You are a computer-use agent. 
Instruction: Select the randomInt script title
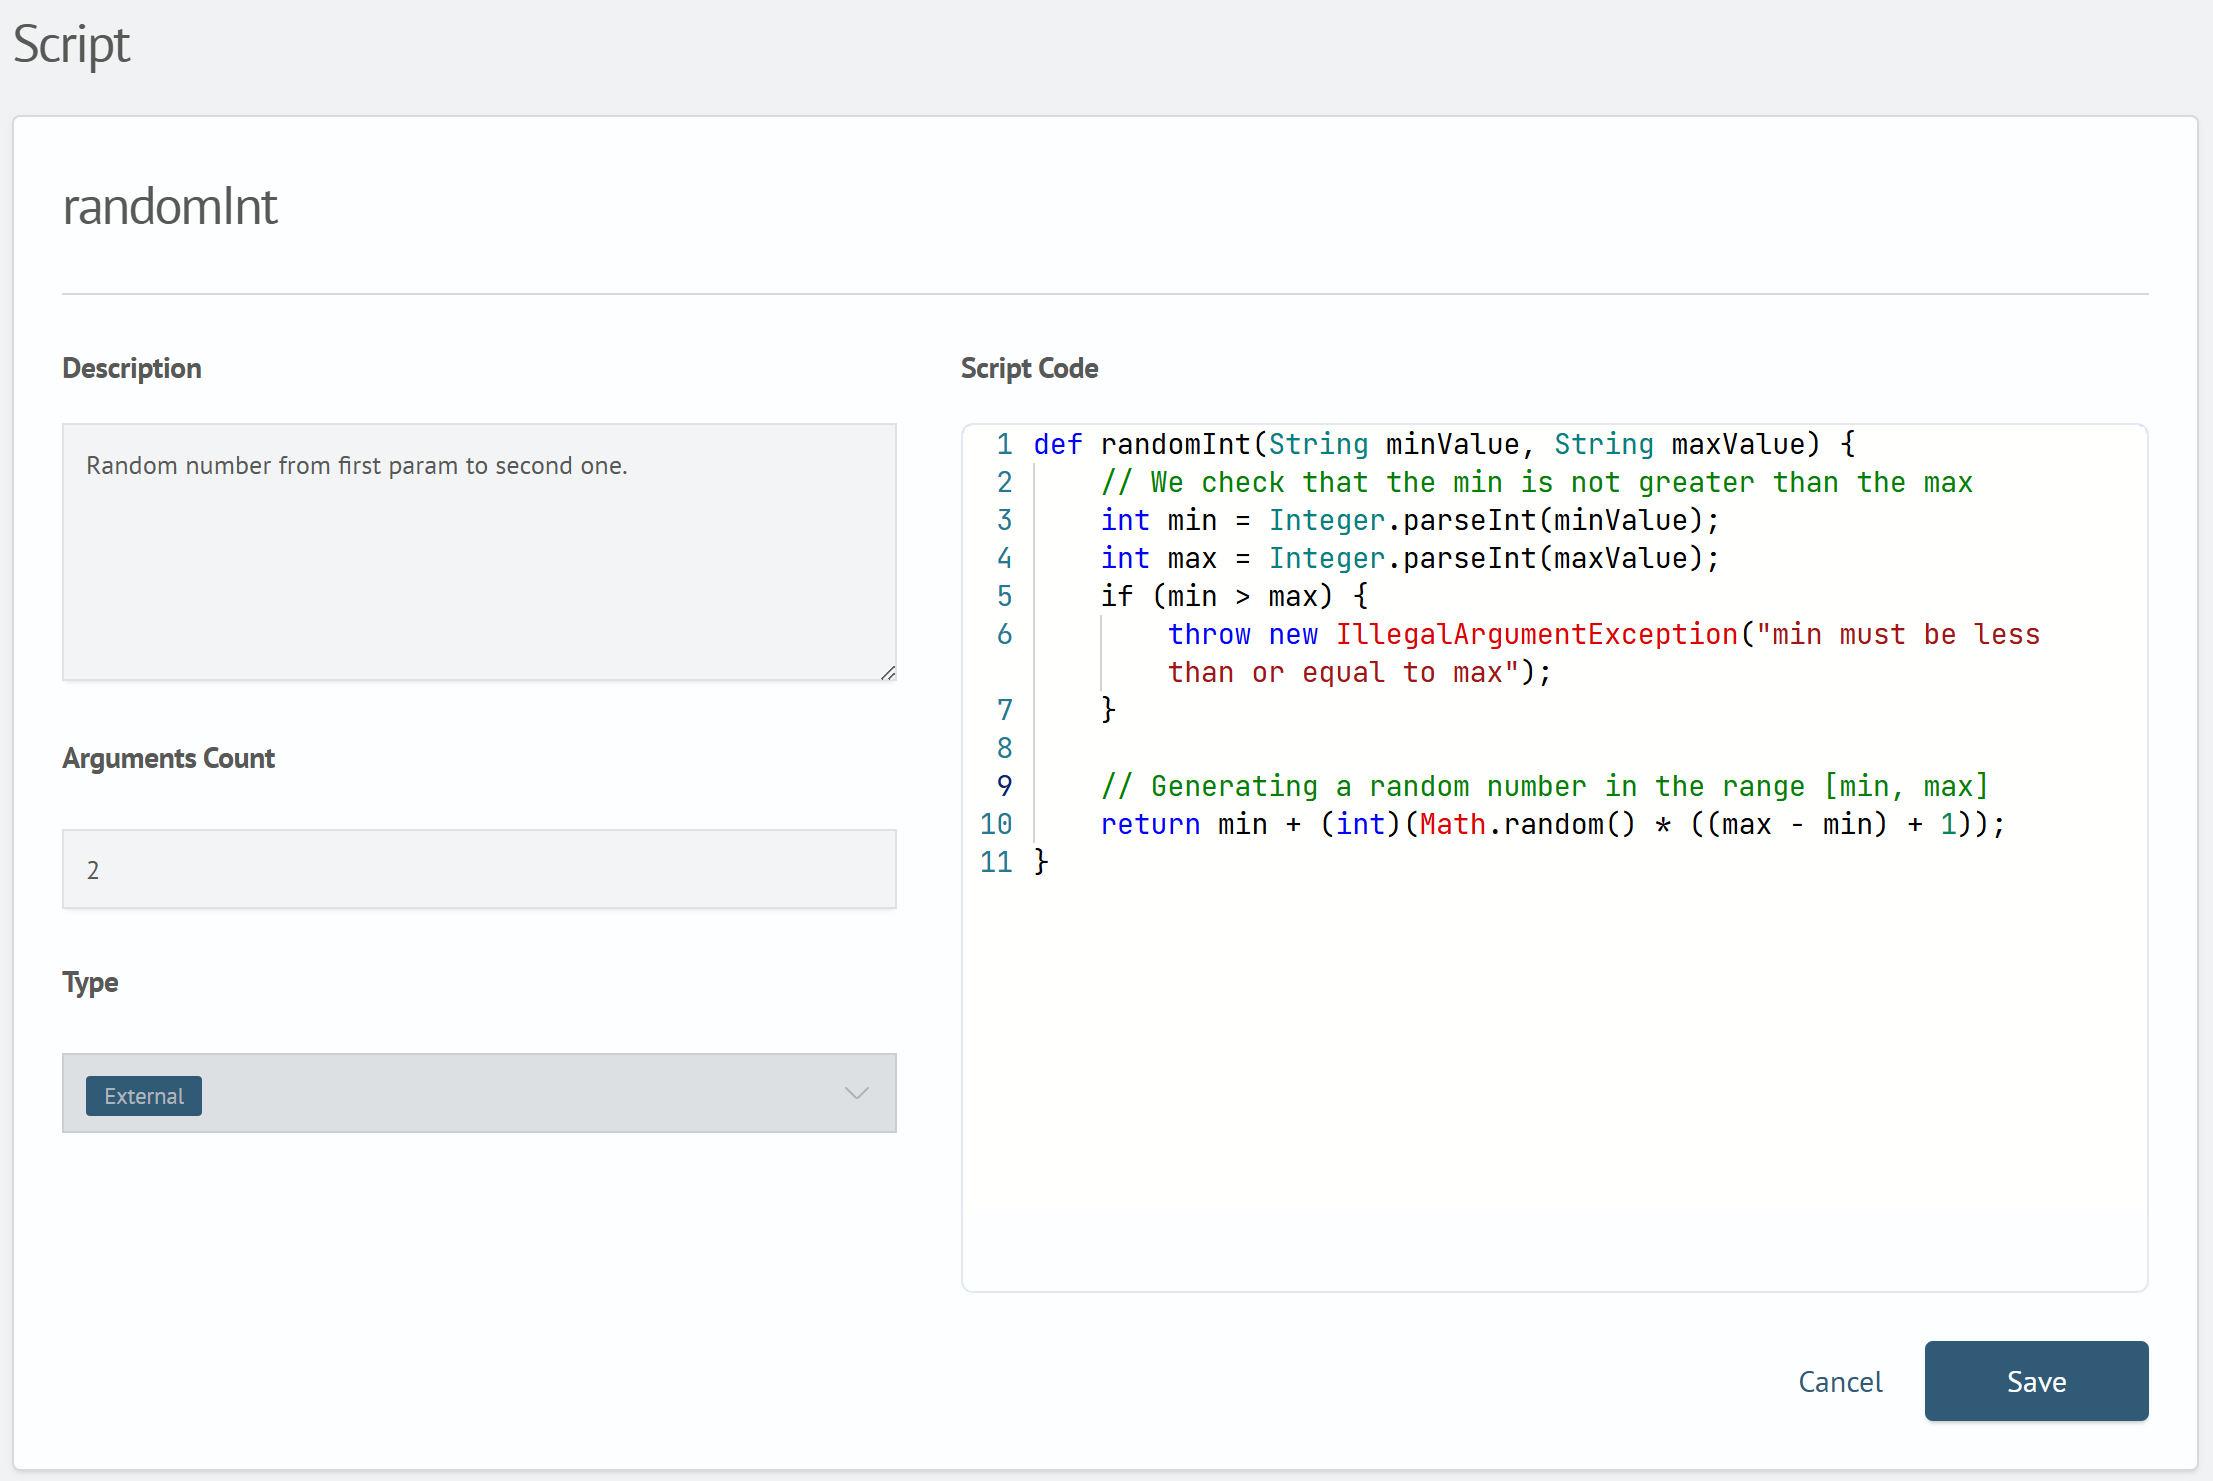pos(170,206)
